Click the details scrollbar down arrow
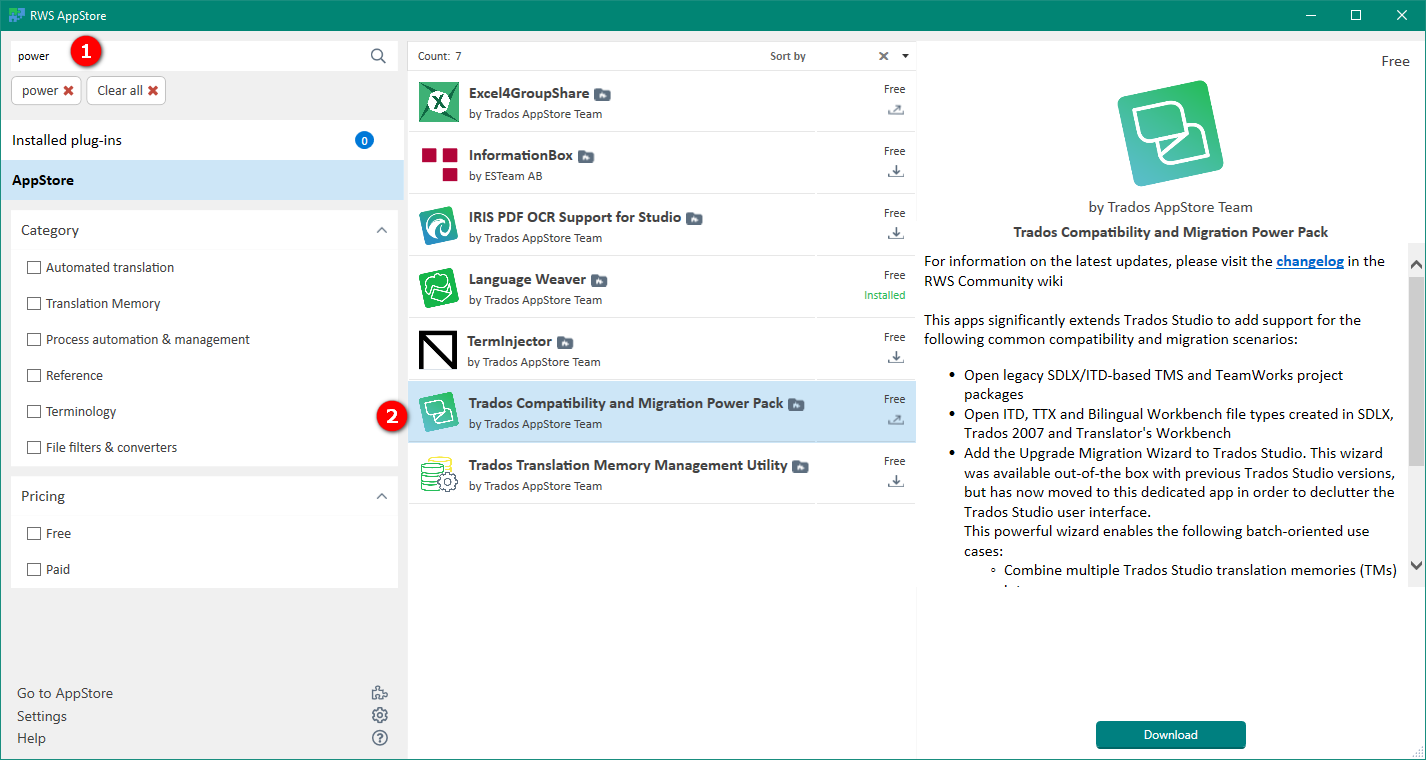This screenshot has width=1426, height=760. click(1416, 565)
